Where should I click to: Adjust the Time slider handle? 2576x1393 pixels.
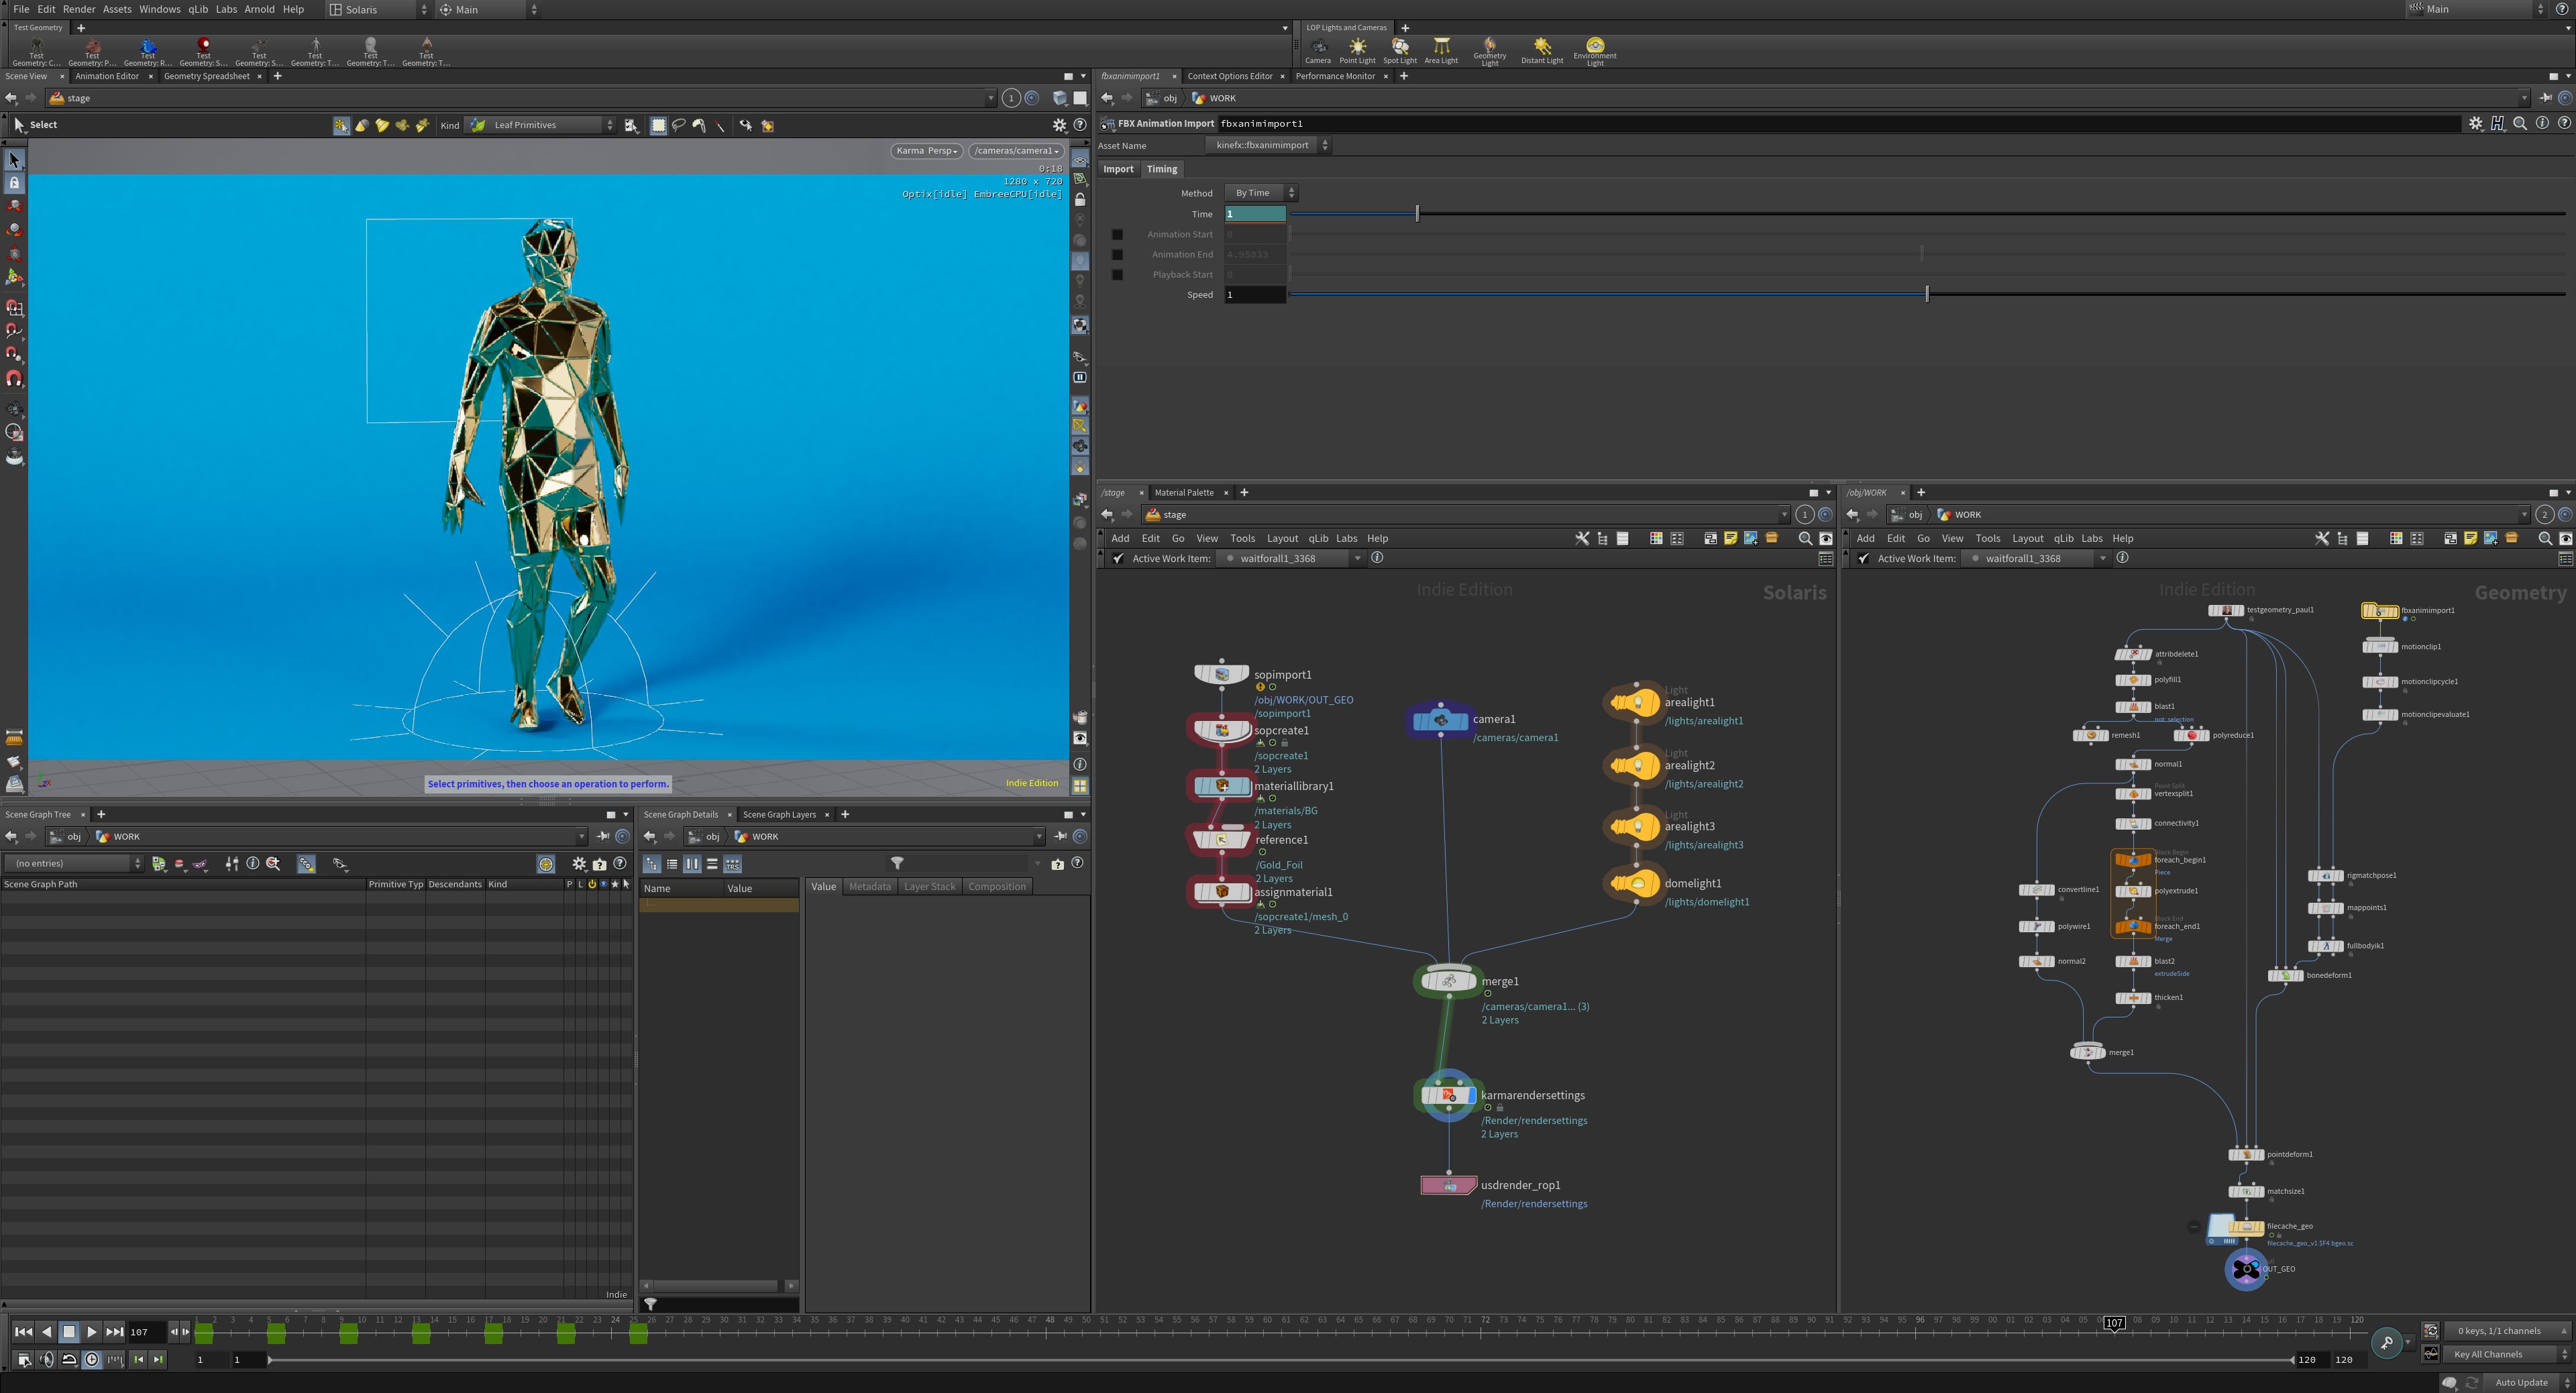coord(1417,214)
